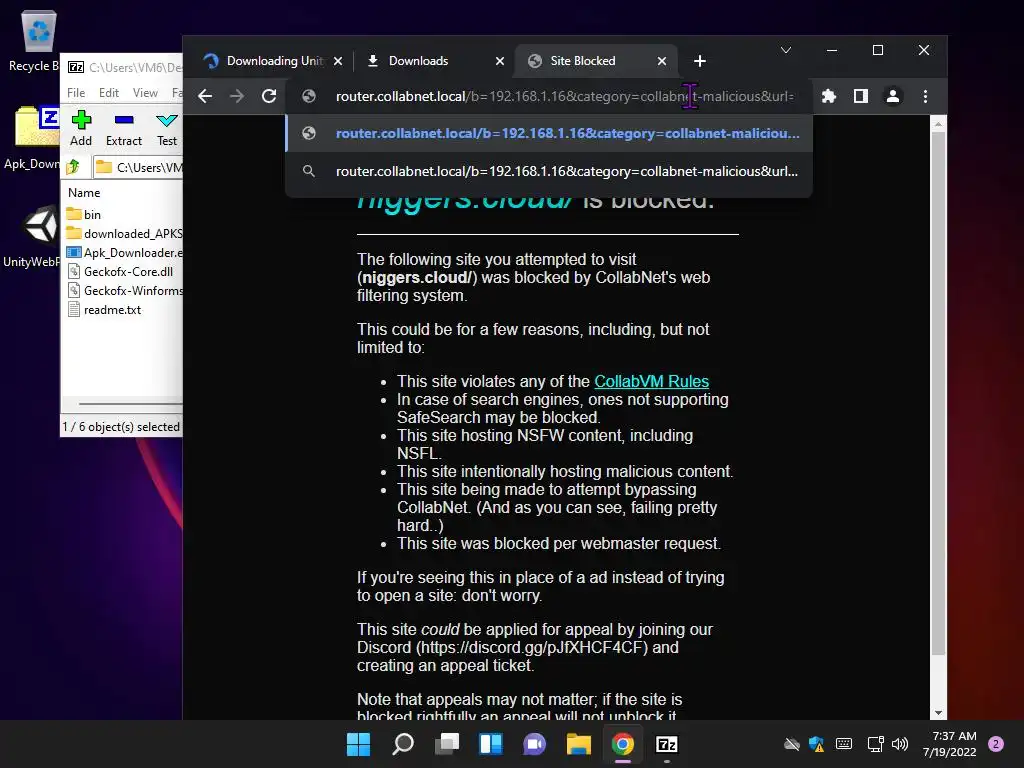Go up one folder in 7-Zip

[73, 167]
